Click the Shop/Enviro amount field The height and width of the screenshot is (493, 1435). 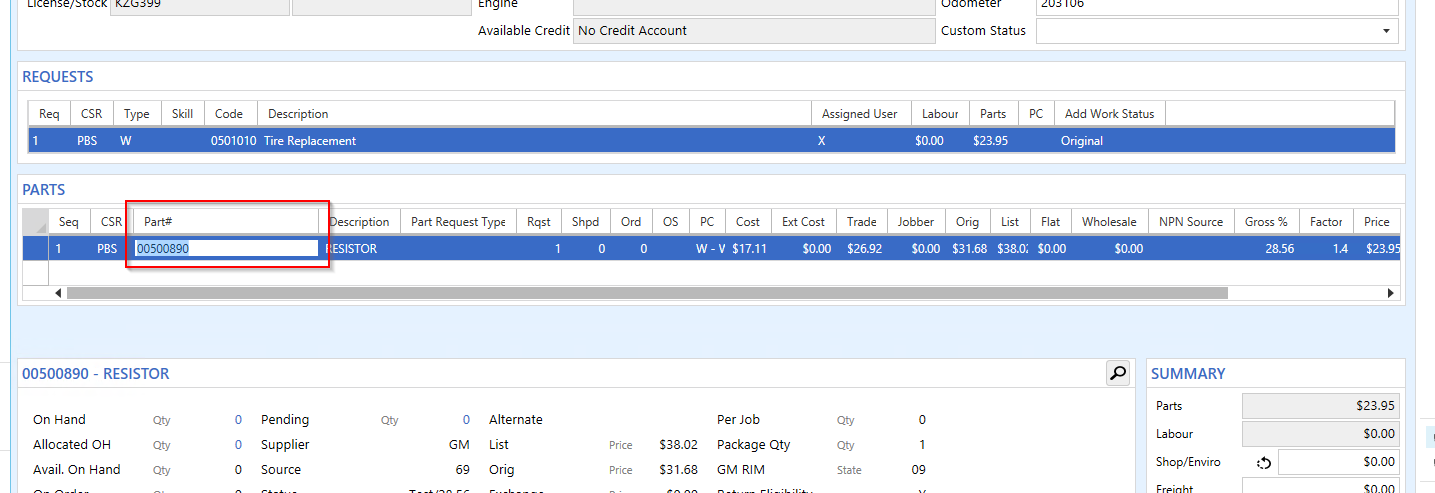point(1338,462)
